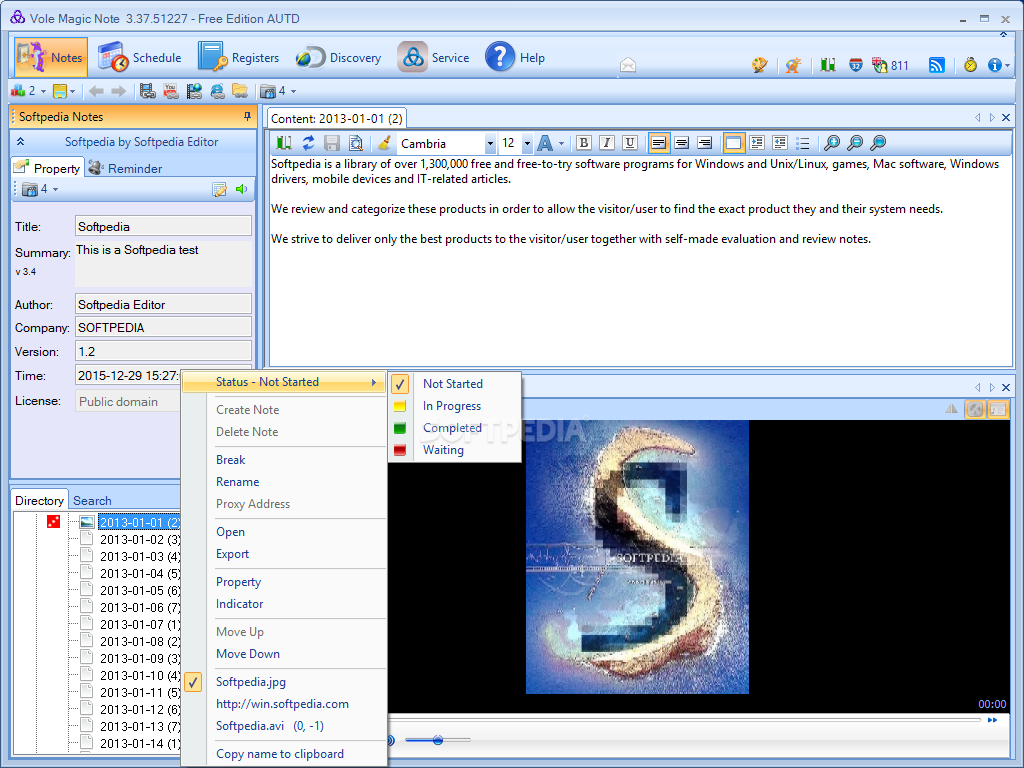Click the Title field containing Softpedia

[163, 226]
